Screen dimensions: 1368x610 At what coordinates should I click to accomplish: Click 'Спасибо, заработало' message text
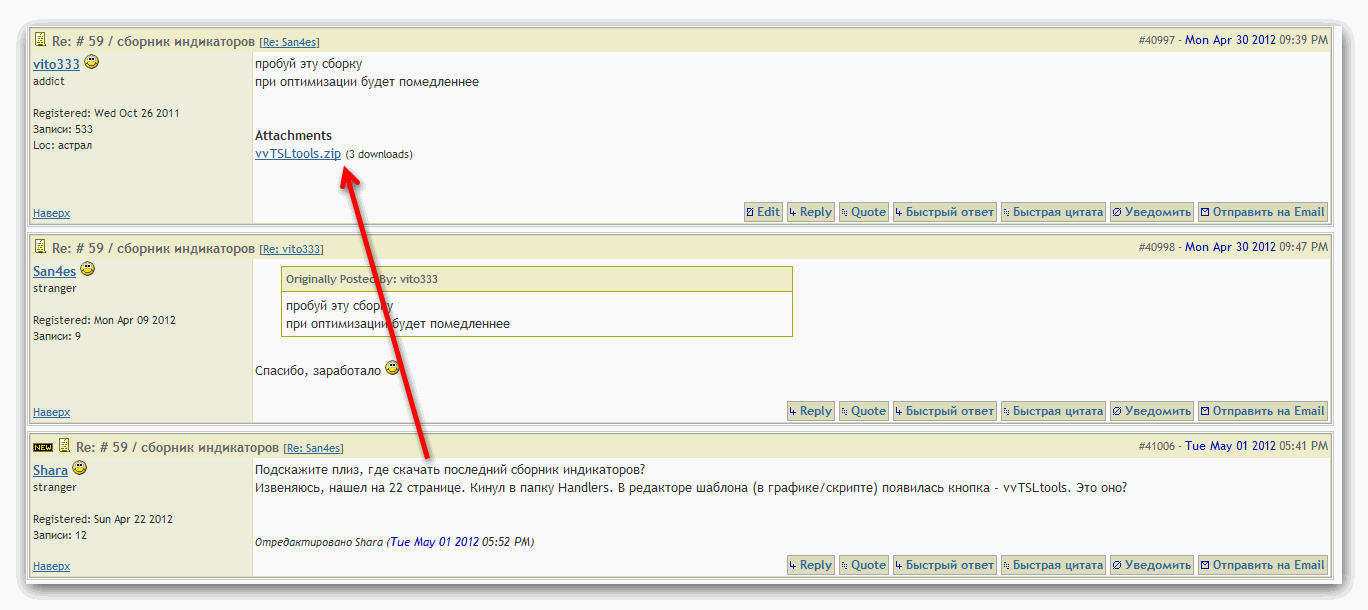click(318, 371)
